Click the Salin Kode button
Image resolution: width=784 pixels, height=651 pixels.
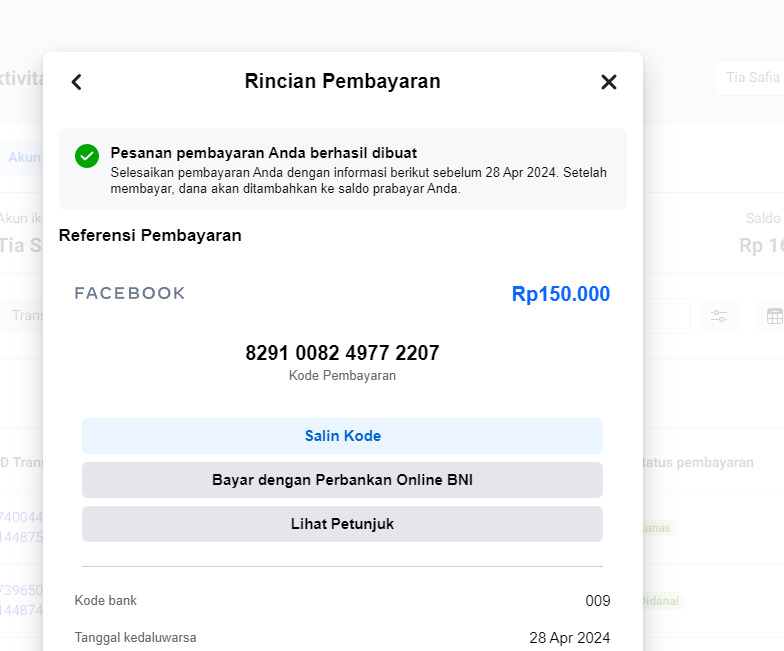[342, 436]
